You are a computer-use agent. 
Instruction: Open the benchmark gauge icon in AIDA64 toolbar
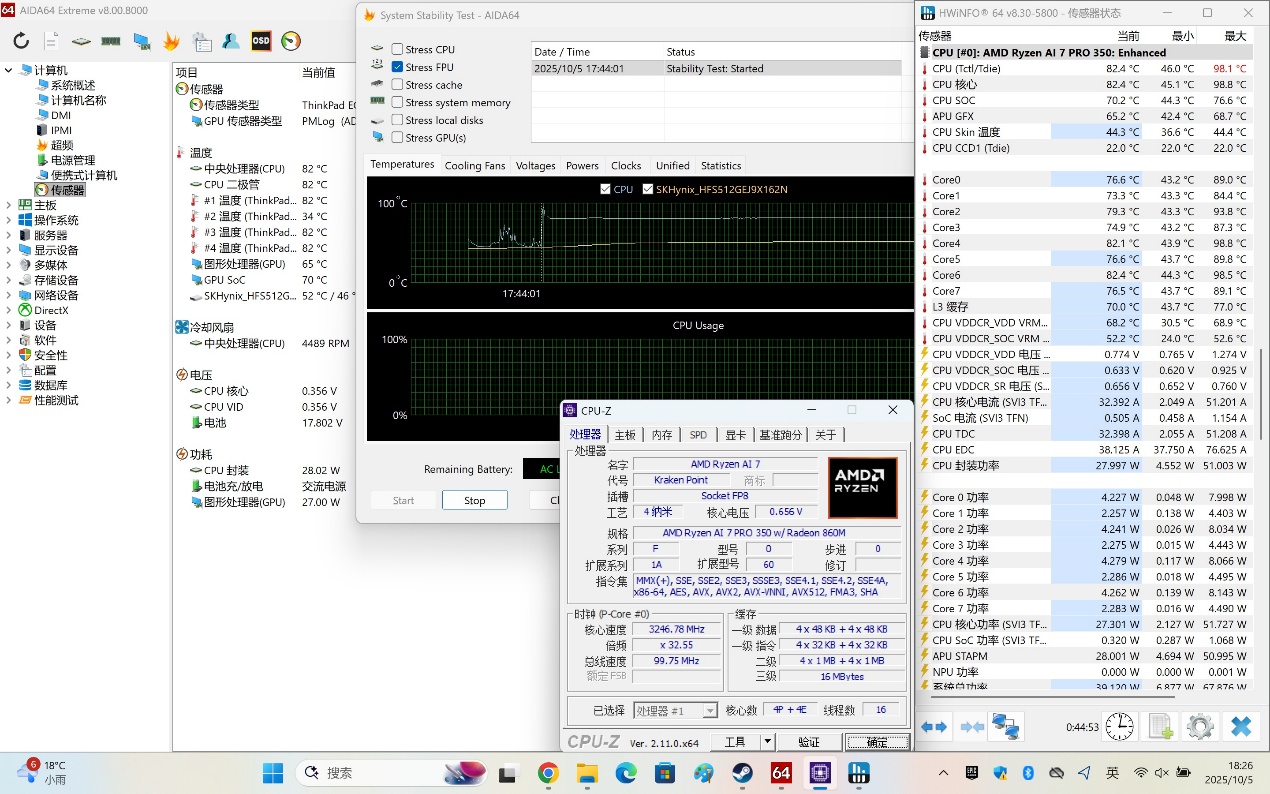click(x=290, y=41)
